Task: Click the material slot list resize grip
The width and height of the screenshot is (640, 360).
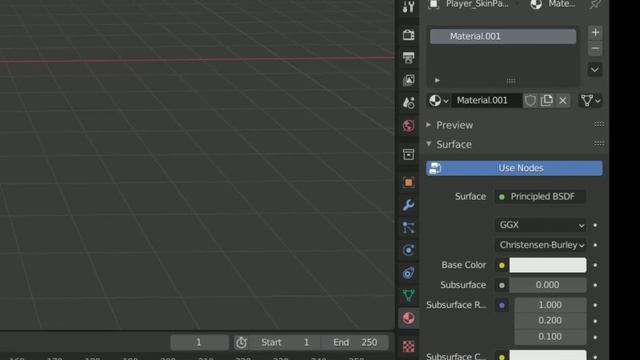Action: point(511,81)
